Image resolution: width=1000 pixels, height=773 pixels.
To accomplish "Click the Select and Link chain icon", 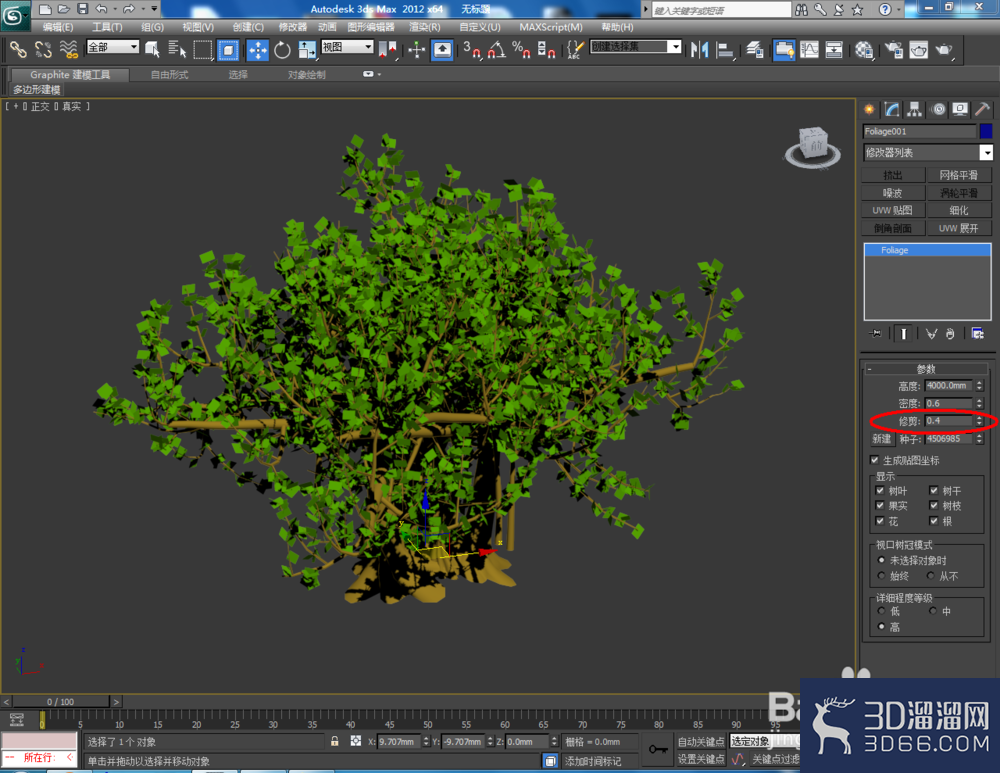I will coord(18,49).
